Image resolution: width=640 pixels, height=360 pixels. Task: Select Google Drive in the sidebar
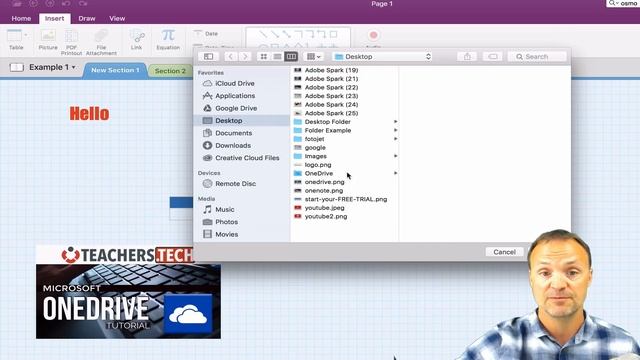pos(242,108)
